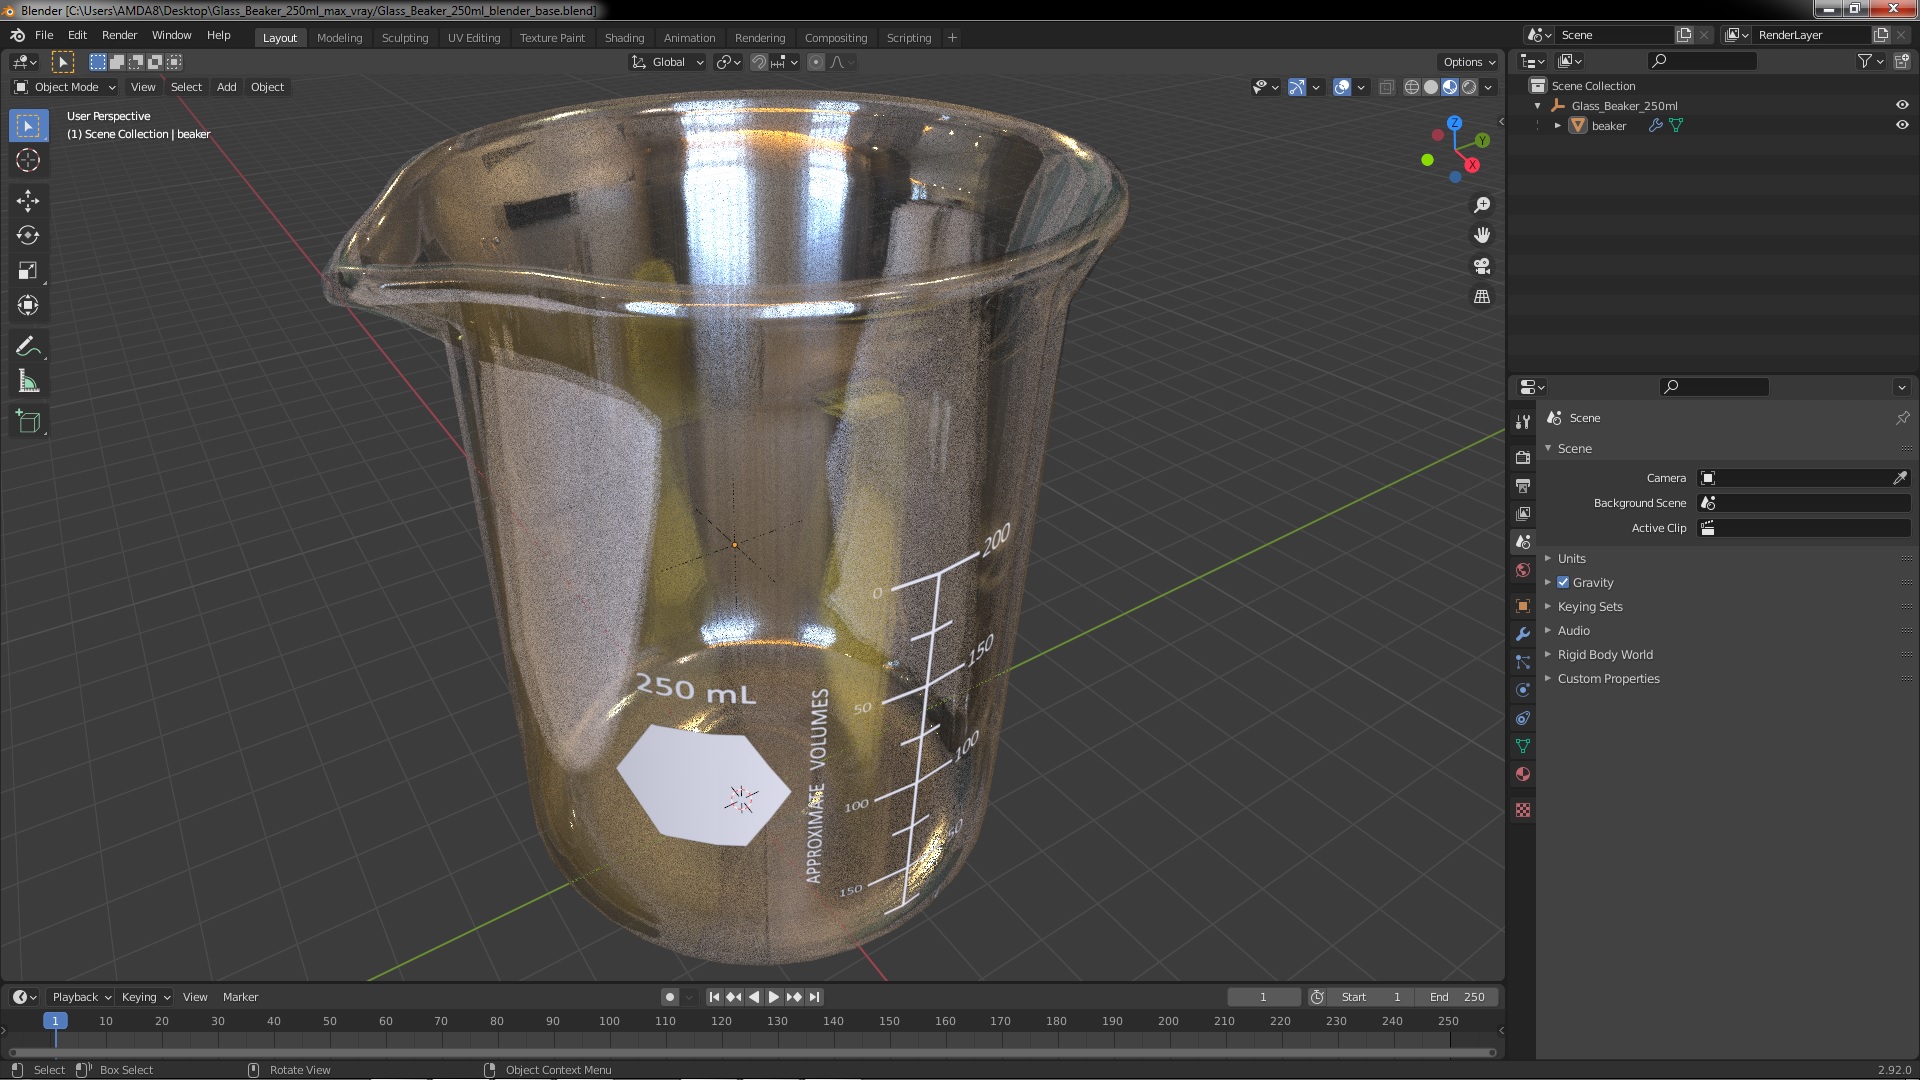Screen dimensions: 1920x1080
Task: Toggle visibility of Glass_Beaker_250ml collection
Action: [x=1902, y=105]
